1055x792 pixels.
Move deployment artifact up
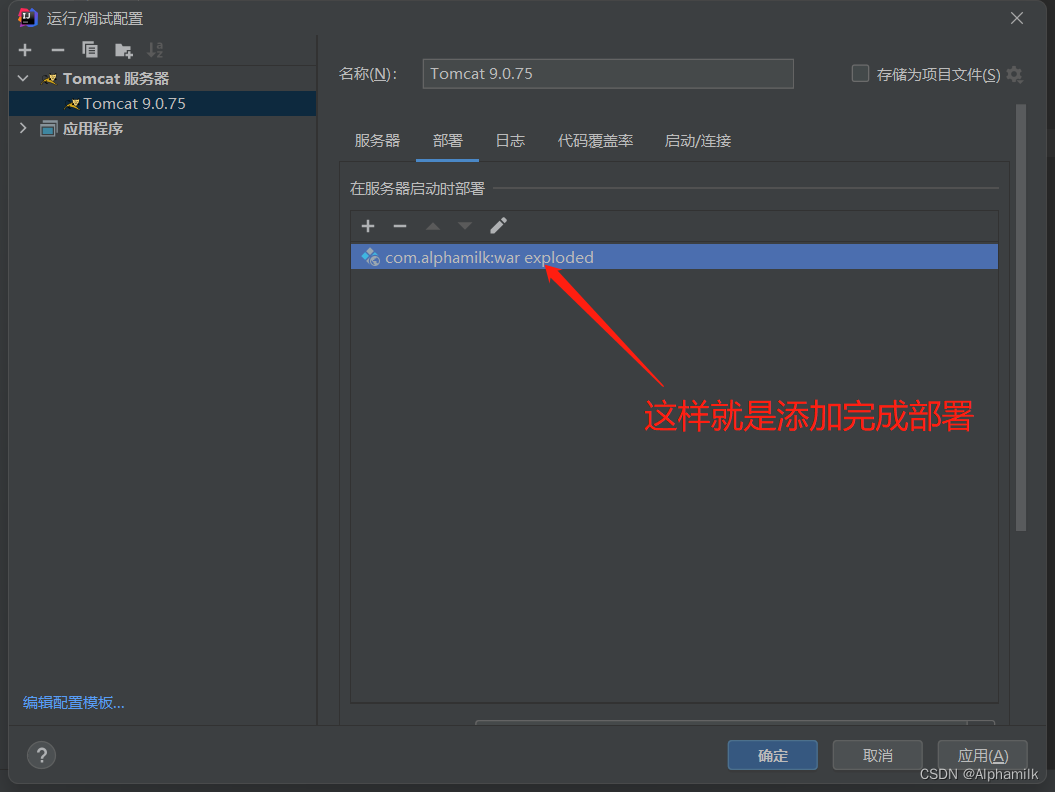click(x=433, y=226)
